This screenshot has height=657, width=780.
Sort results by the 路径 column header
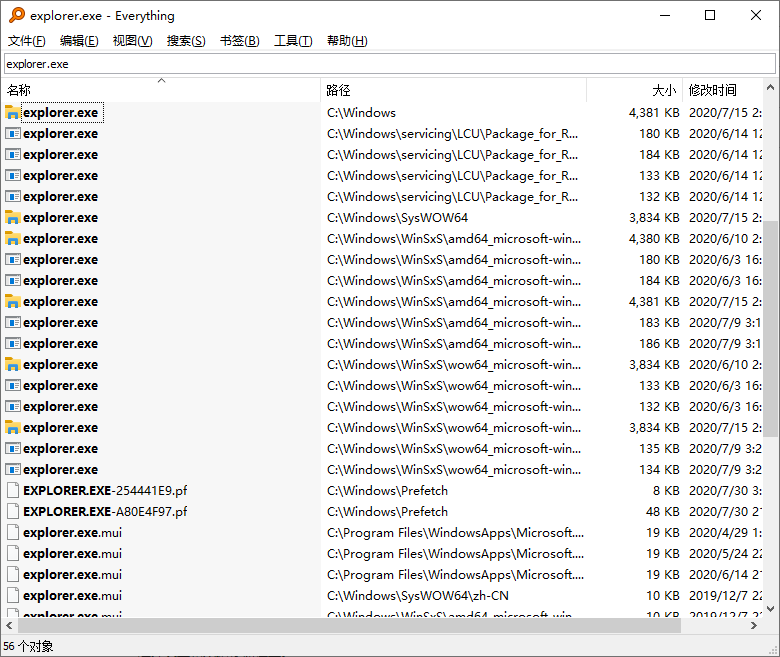pyautogui.click(x=453, y=90)
